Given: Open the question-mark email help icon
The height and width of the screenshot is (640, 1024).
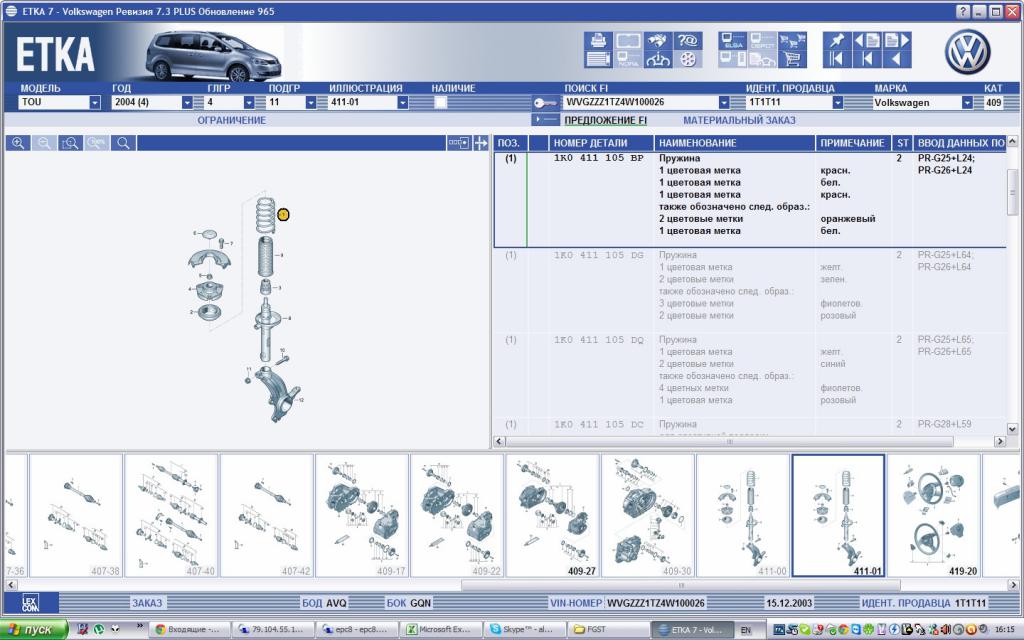Looking at the screenshot, I should 688,40.
